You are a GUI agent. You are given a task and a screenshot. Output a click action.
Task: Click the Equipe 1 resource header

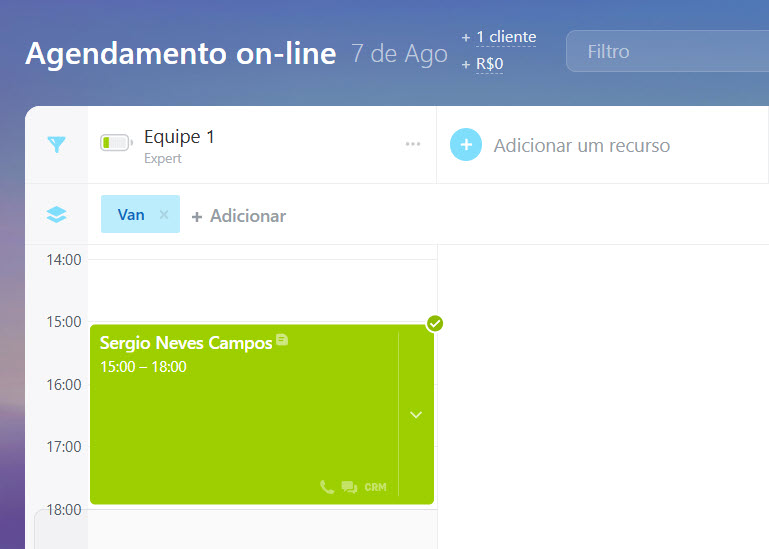180,137
